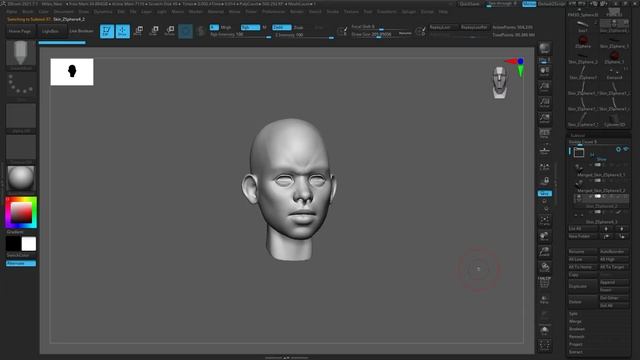Enable Mrgb painting mode

(226, 27)
